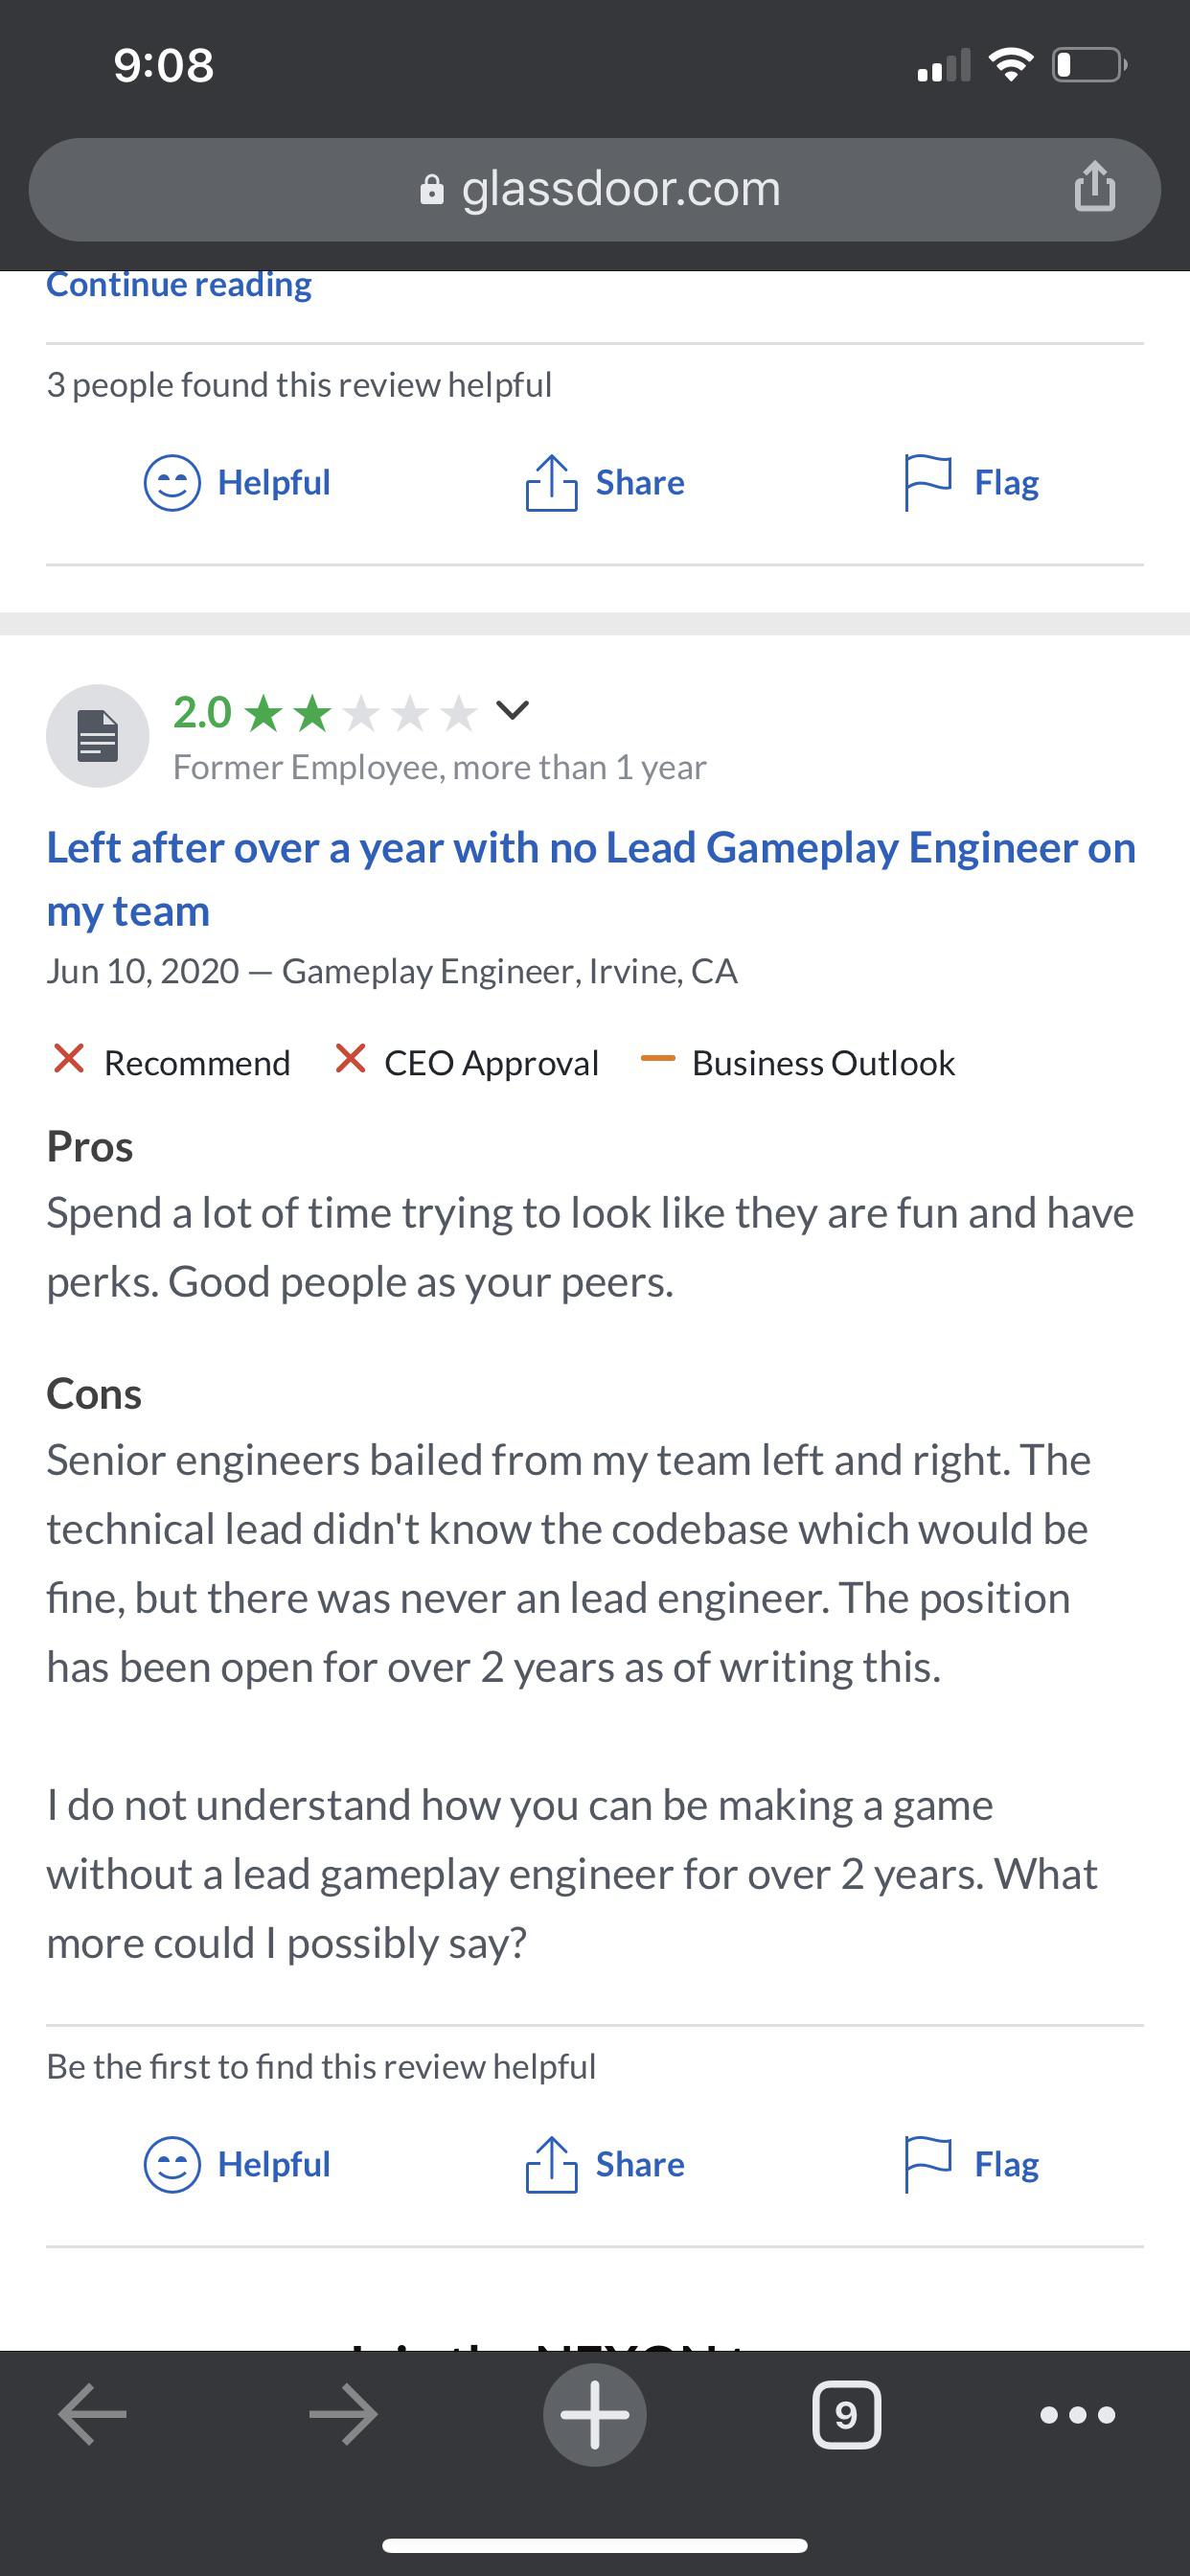
Task: Tap the CEO Approval red X indicator
Action: click(x=350, y=1058)
